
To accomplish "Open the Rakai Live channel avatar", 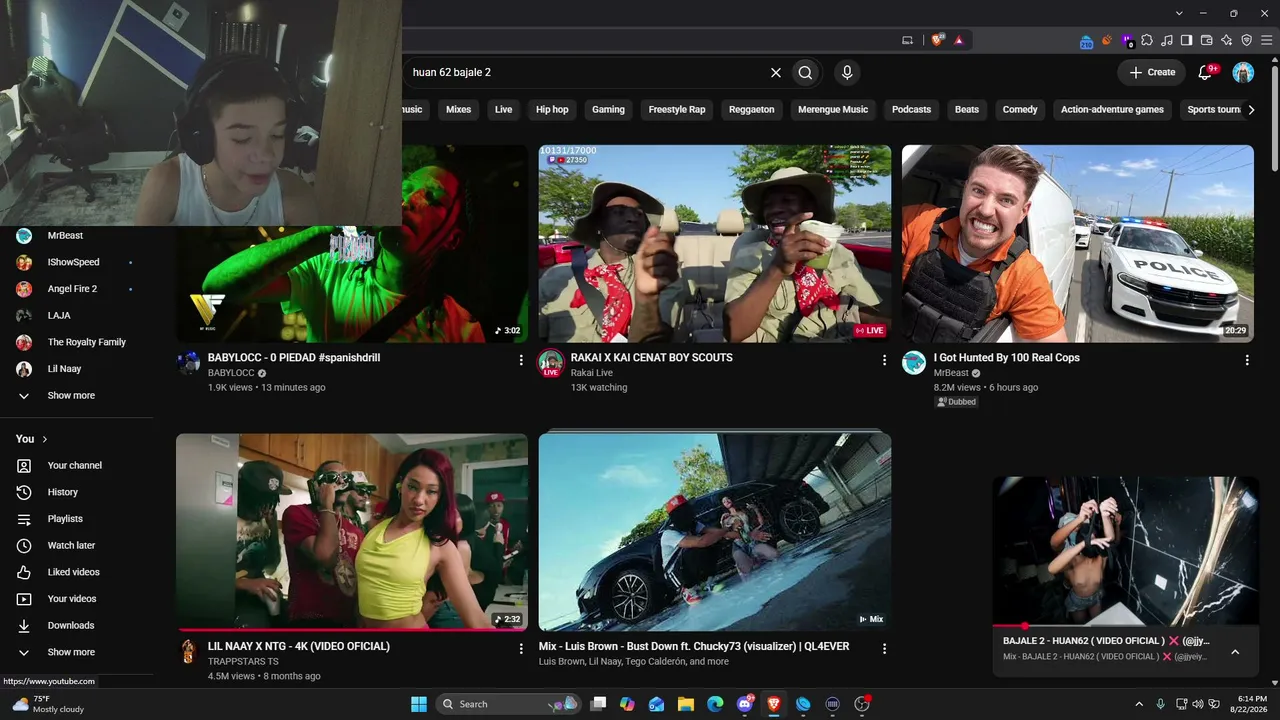I will point(551,363).
